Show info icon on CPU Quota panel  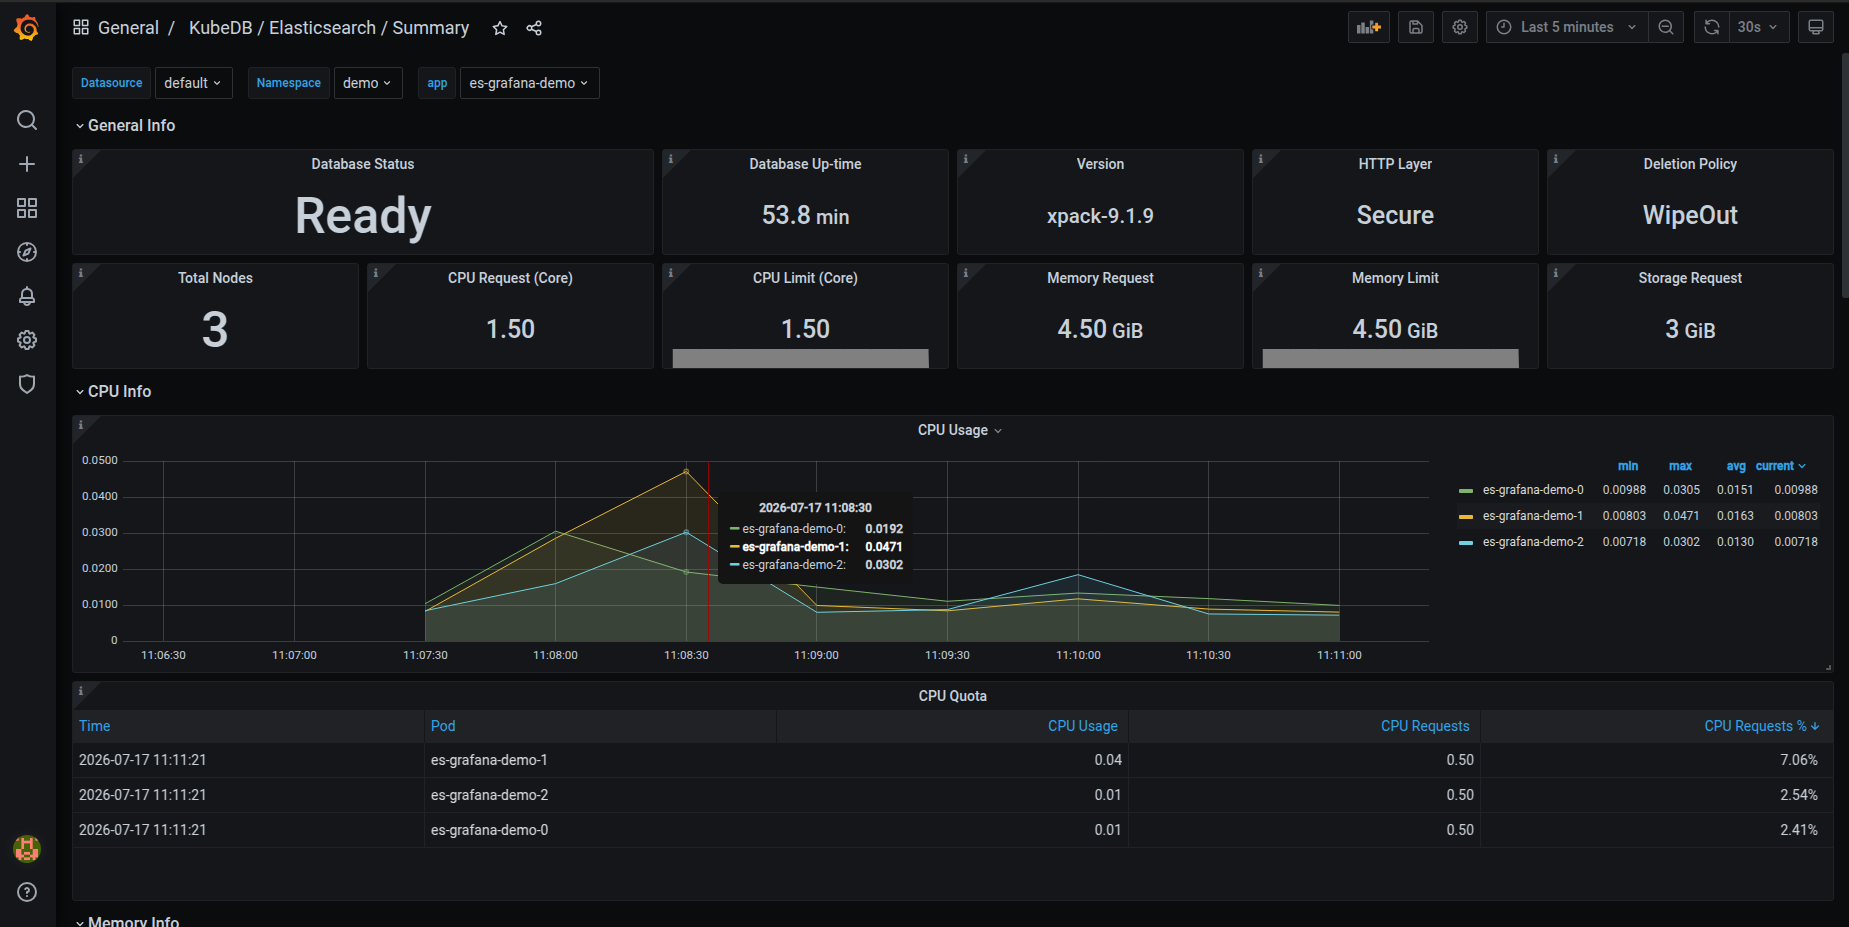[81, 691]
